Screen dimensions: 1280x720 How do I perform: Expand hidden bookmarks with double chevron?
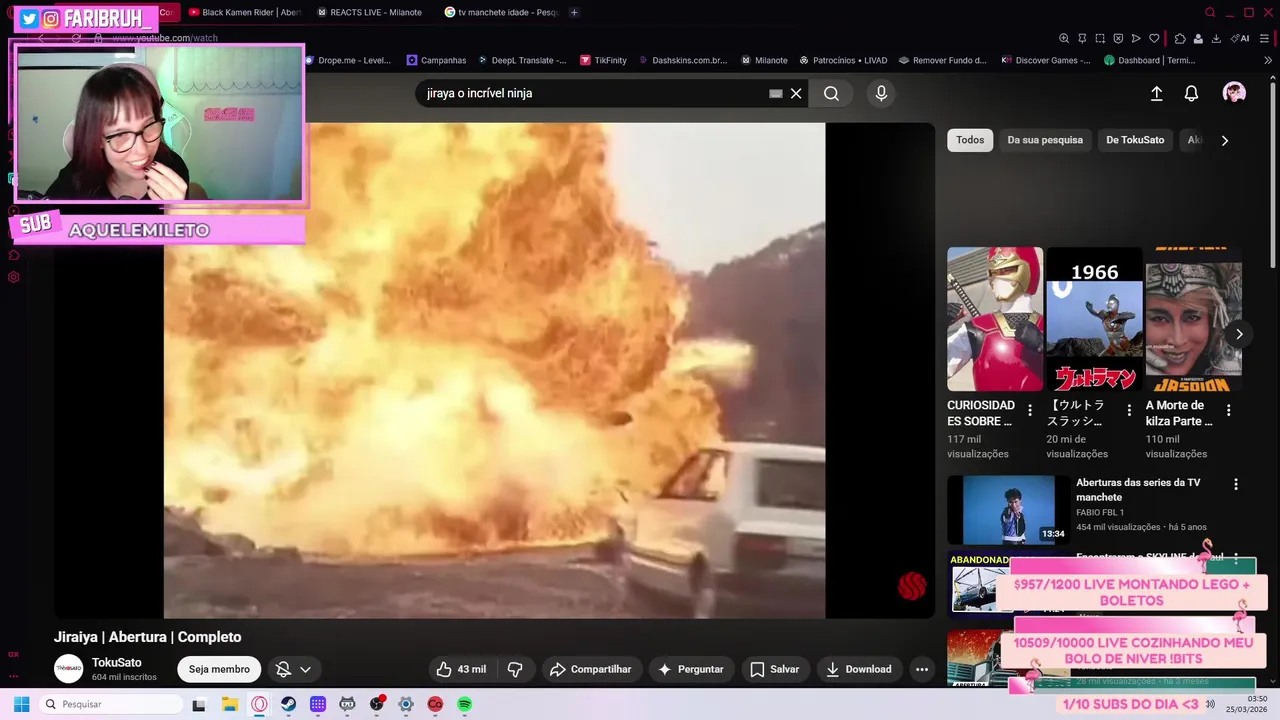click(x=1268, y=60)
